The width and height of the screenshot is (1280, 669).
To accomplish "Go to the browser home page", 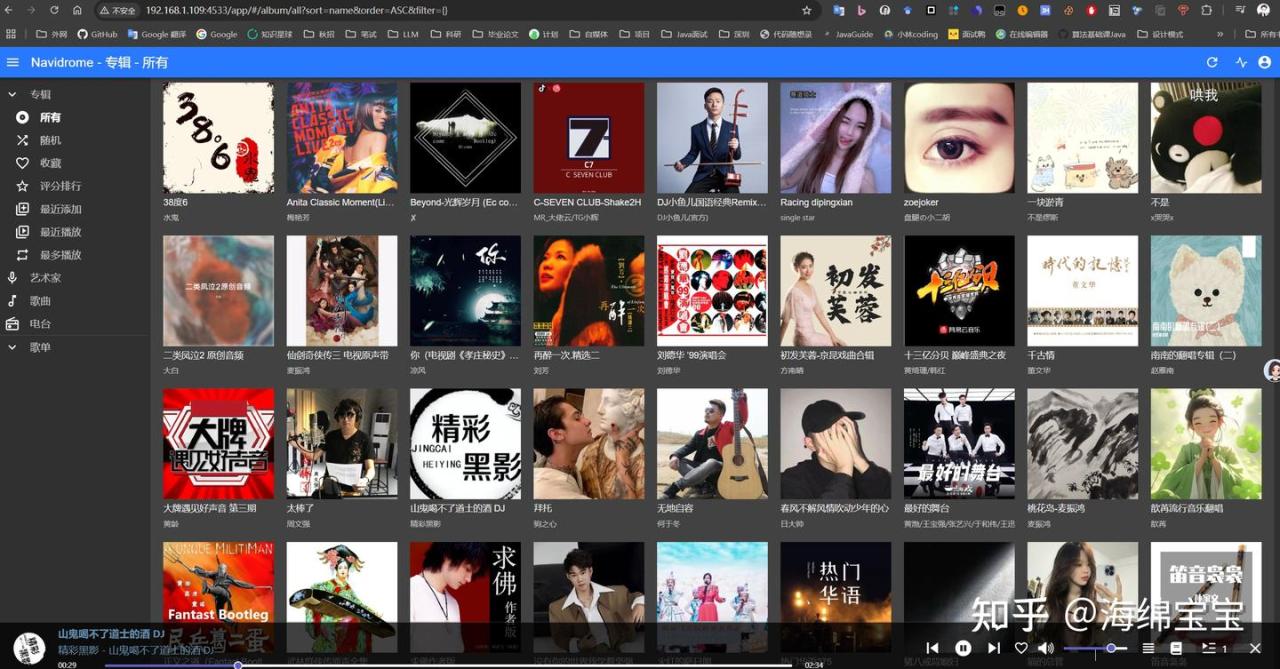I will (x=77, y=10).
